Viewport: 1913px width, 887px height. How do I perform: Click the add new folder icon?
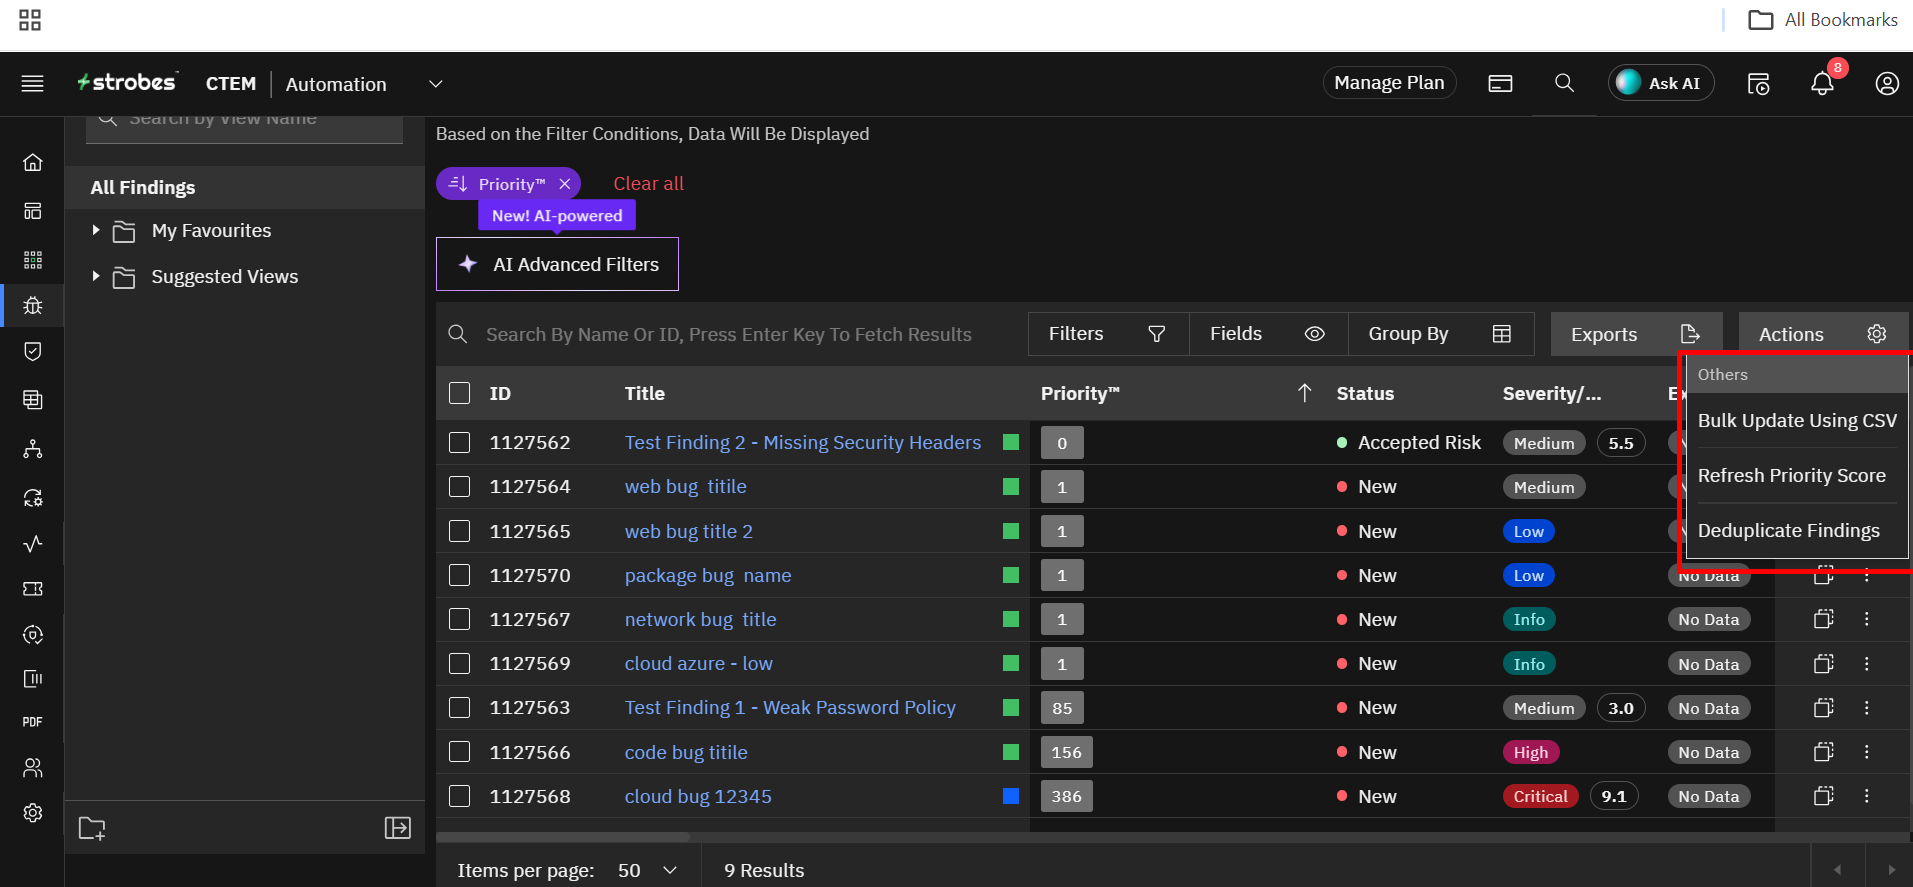pos(92,828)
